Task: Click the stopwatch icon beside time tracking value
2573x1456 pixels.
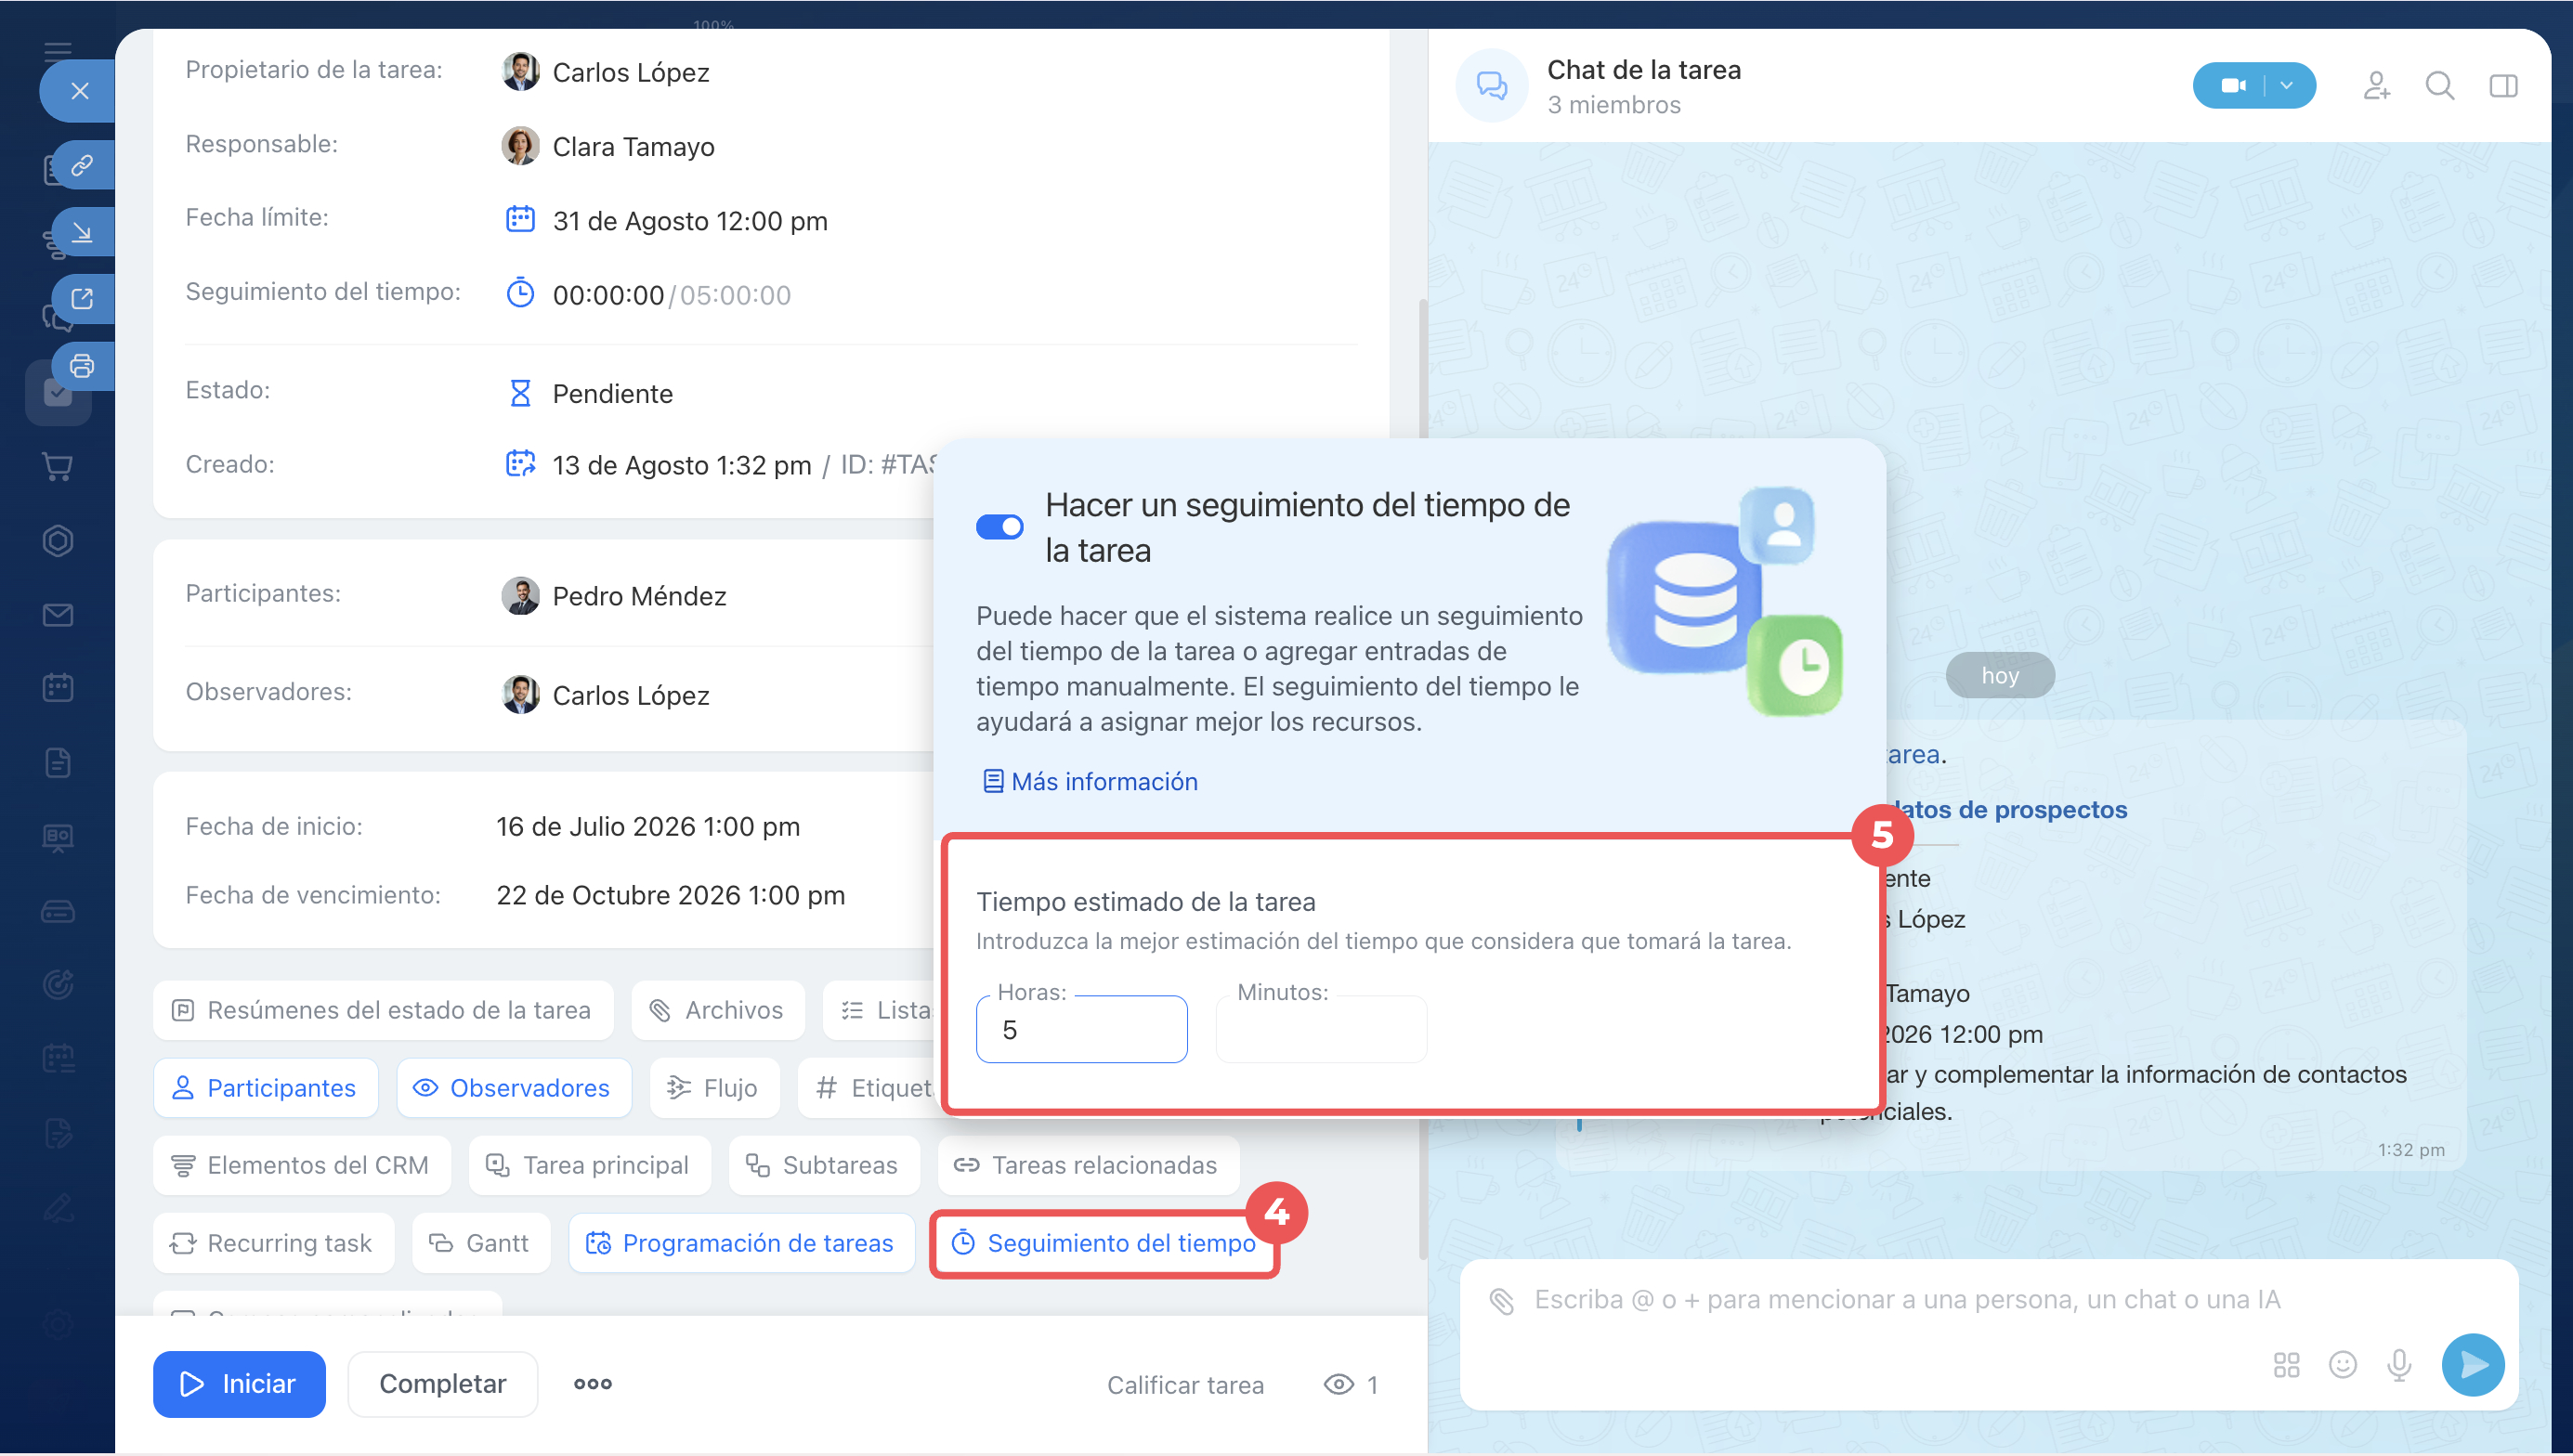Action: pos(520,293)
